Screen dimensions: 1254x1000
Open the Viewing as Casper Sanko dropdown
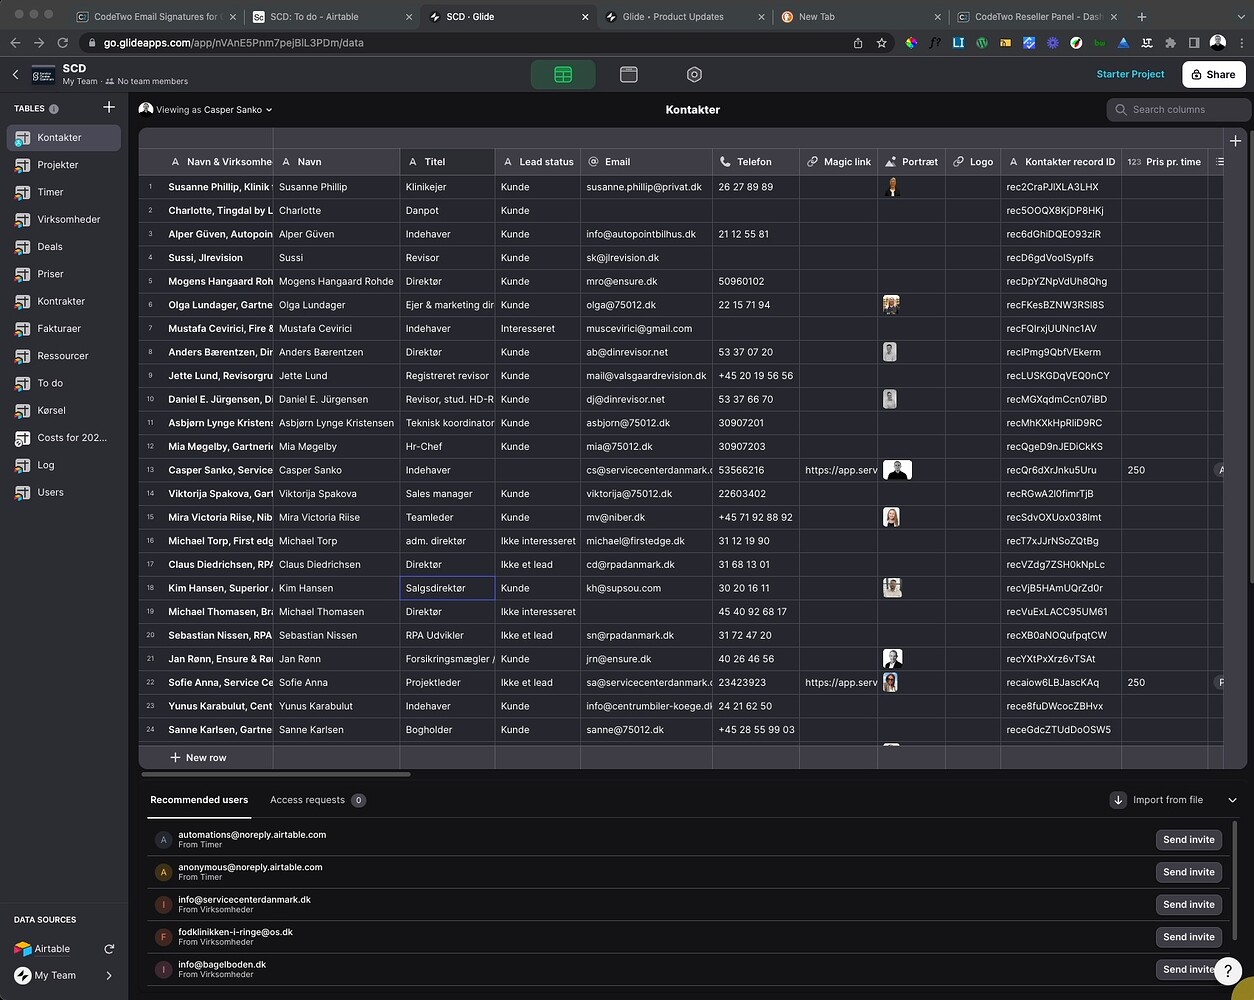click(x=206, y=109)
